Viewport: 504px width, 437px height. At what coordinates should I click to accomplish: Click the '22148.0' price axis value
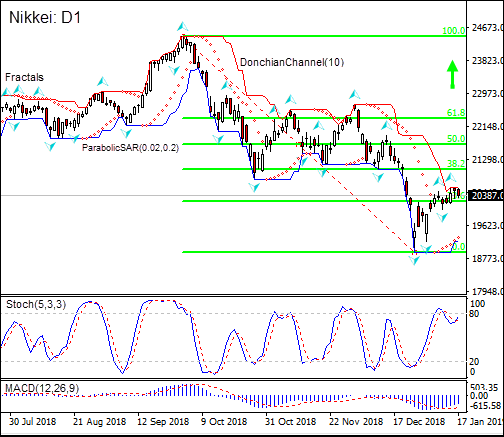pyautogui.click(x=487, y=126)
